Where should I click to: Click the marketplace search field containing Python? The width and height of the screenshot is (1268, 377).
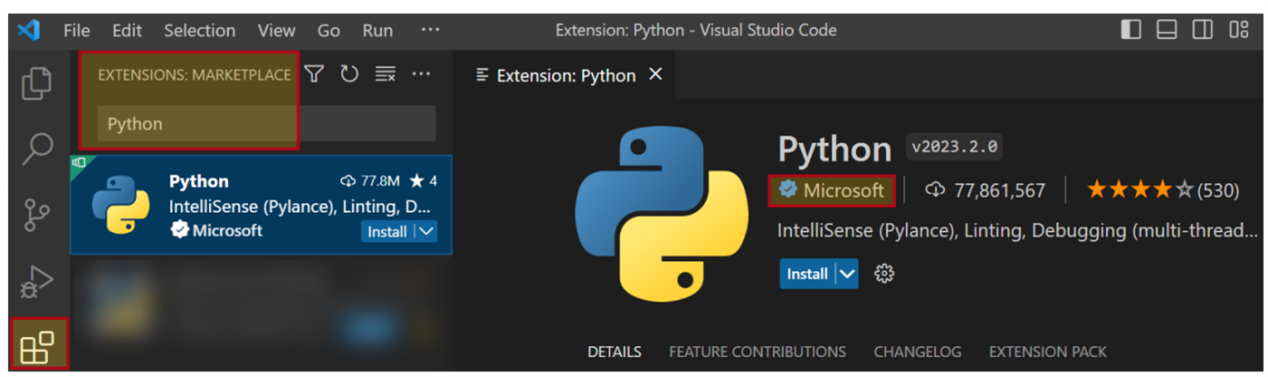(x=266, y=124)
